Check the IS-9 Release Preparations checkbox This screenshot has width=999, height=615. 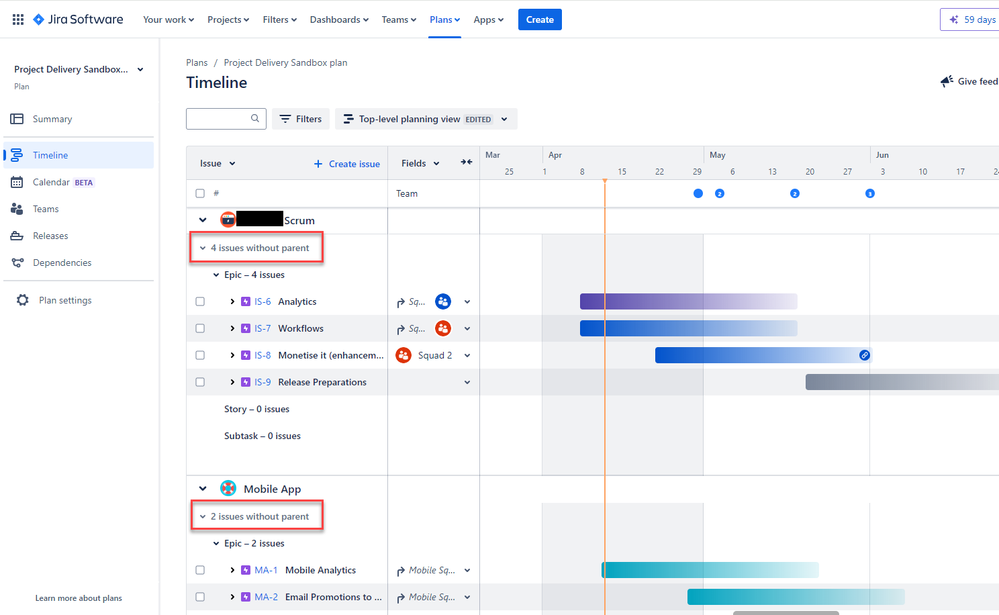200,382
